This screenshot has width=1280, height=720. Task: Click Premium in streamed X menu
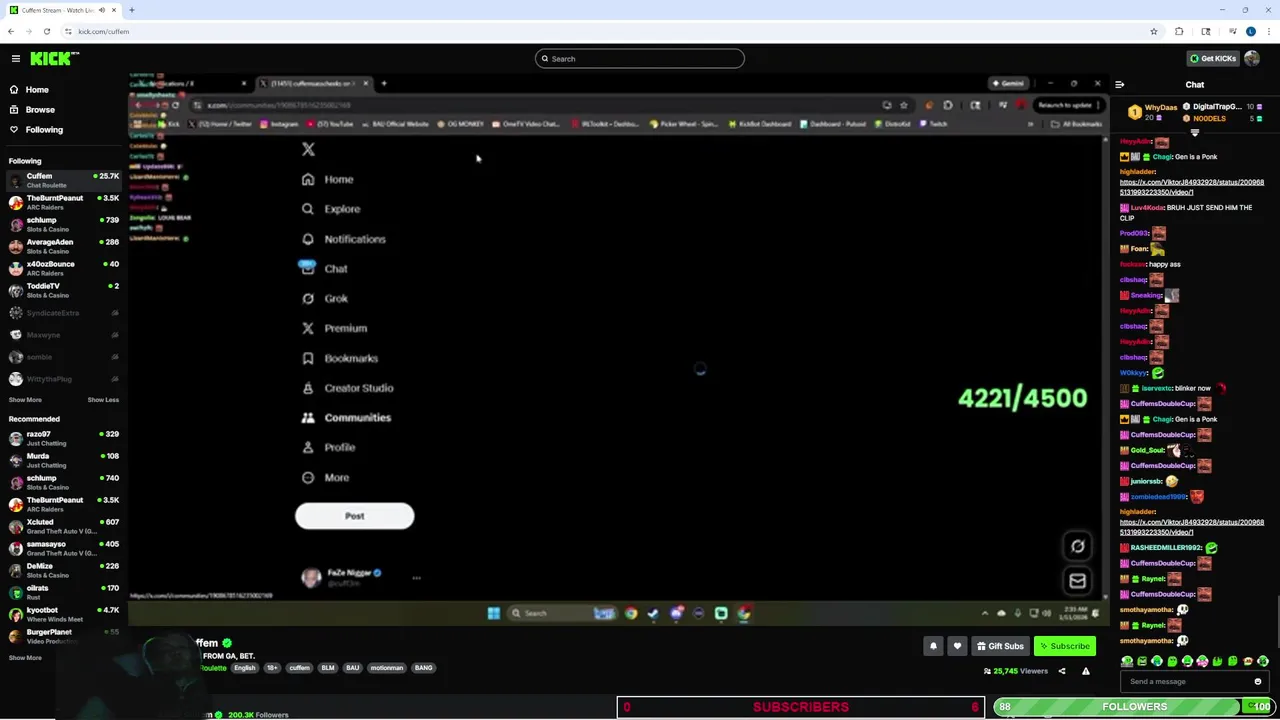334,328
